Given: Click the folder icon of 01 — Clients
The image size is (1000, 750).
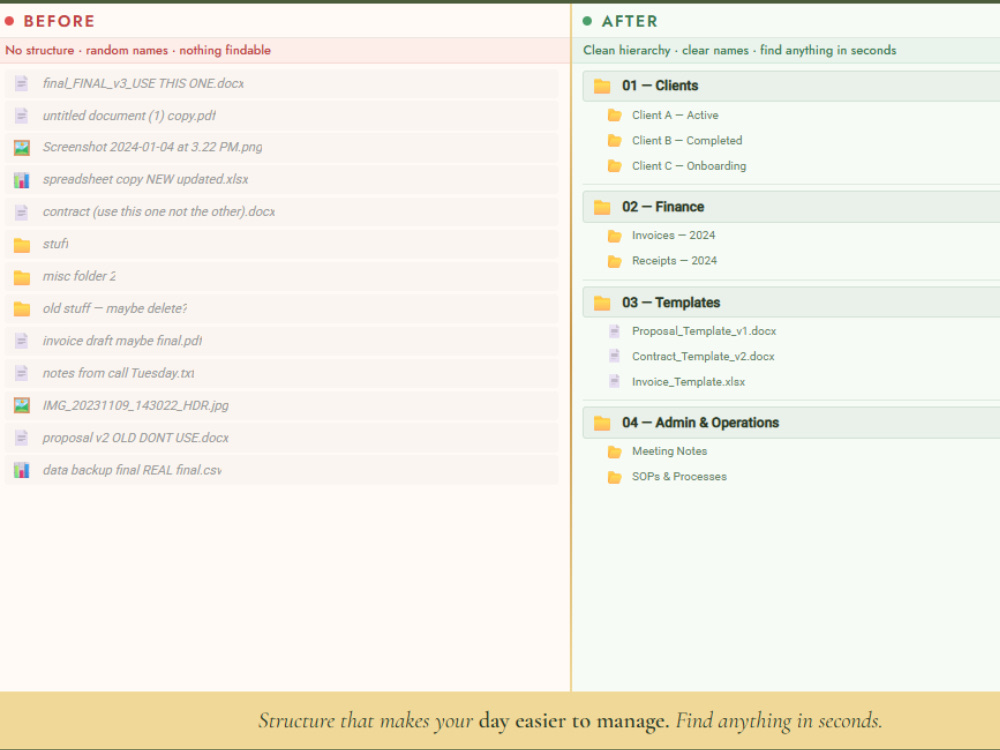Looking at the screenshot, I should click(602, 86).
